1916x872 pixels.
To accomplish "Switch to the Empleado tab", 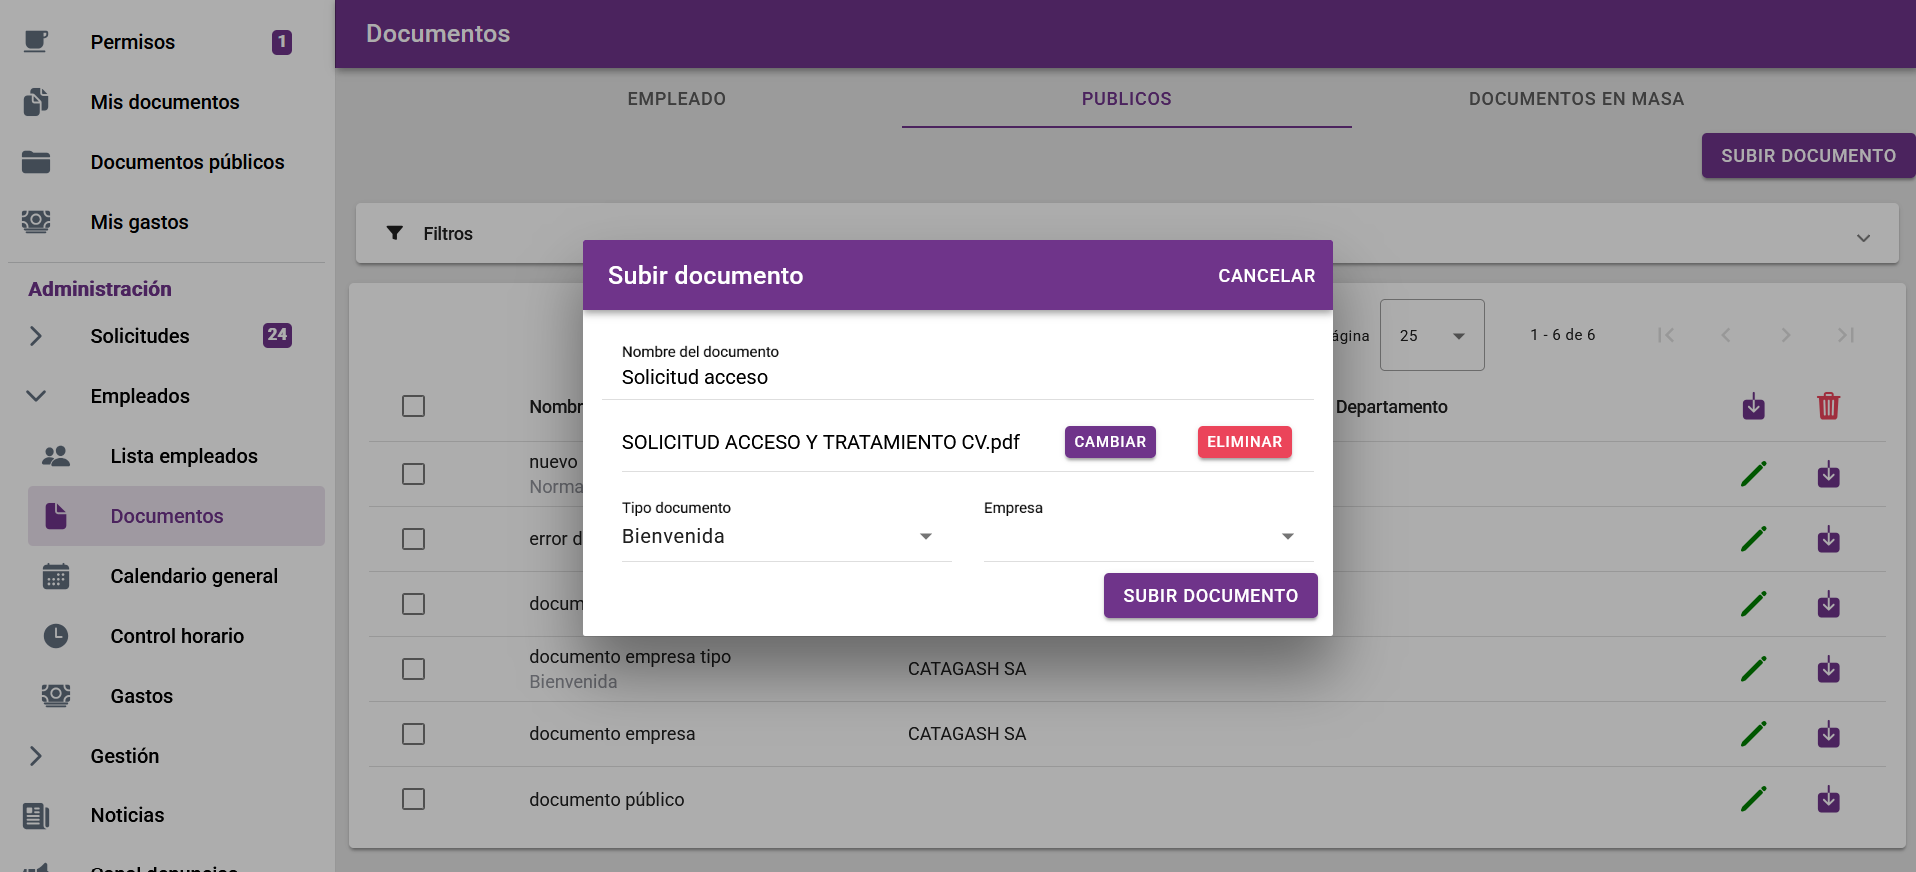I will [x=676, y=99].
